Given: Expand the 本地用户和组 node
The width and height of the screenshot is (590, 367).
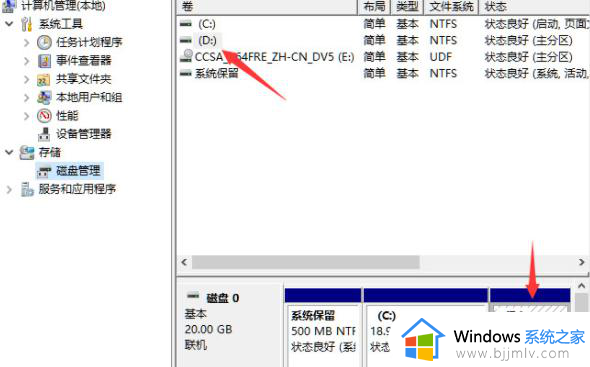Looking at the screenshot, I should pos(26,97).
